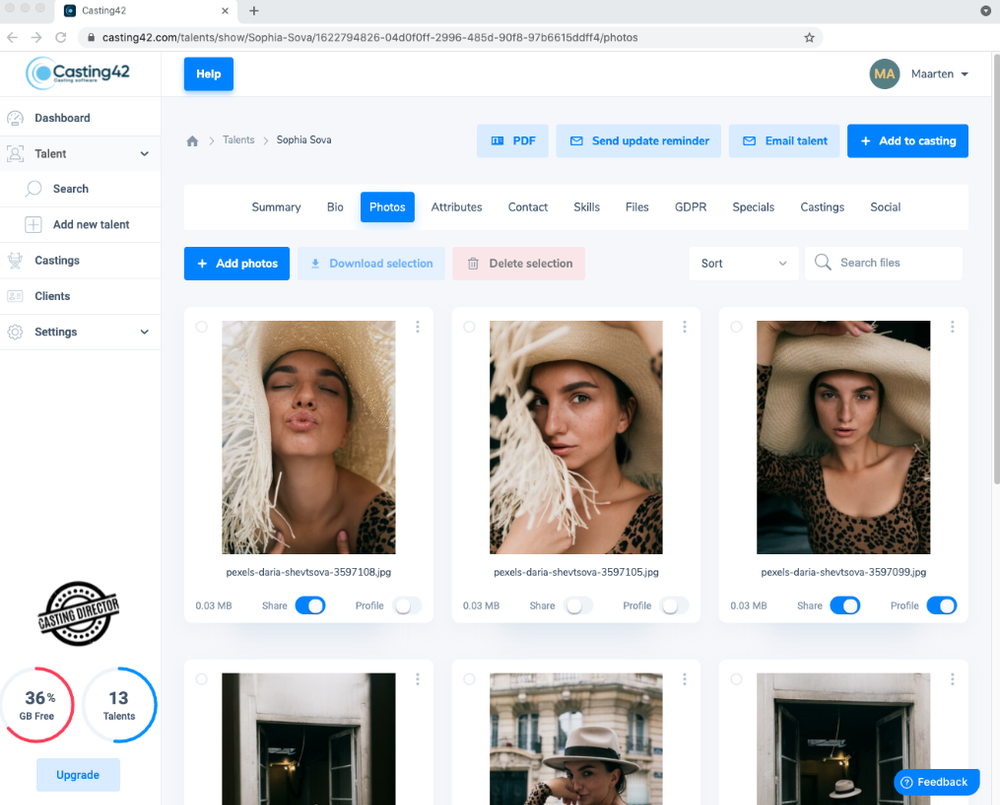Select photo 3597099 with its round checkbox

coord(737,327)
